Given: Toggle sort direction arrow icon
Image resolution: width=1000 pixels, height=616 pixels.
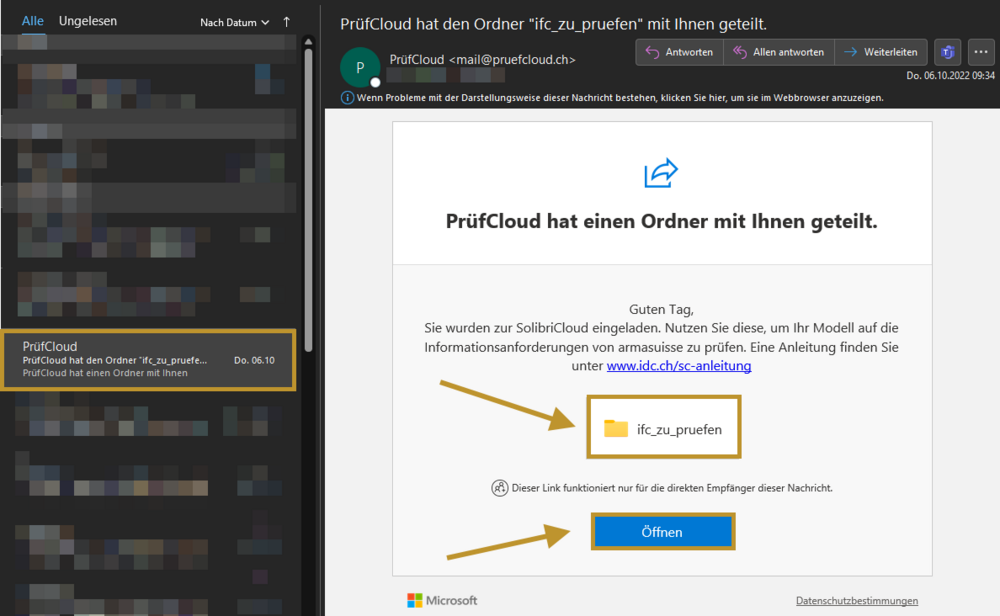Looking at the screenshot, I should click(x=286, y=22).
